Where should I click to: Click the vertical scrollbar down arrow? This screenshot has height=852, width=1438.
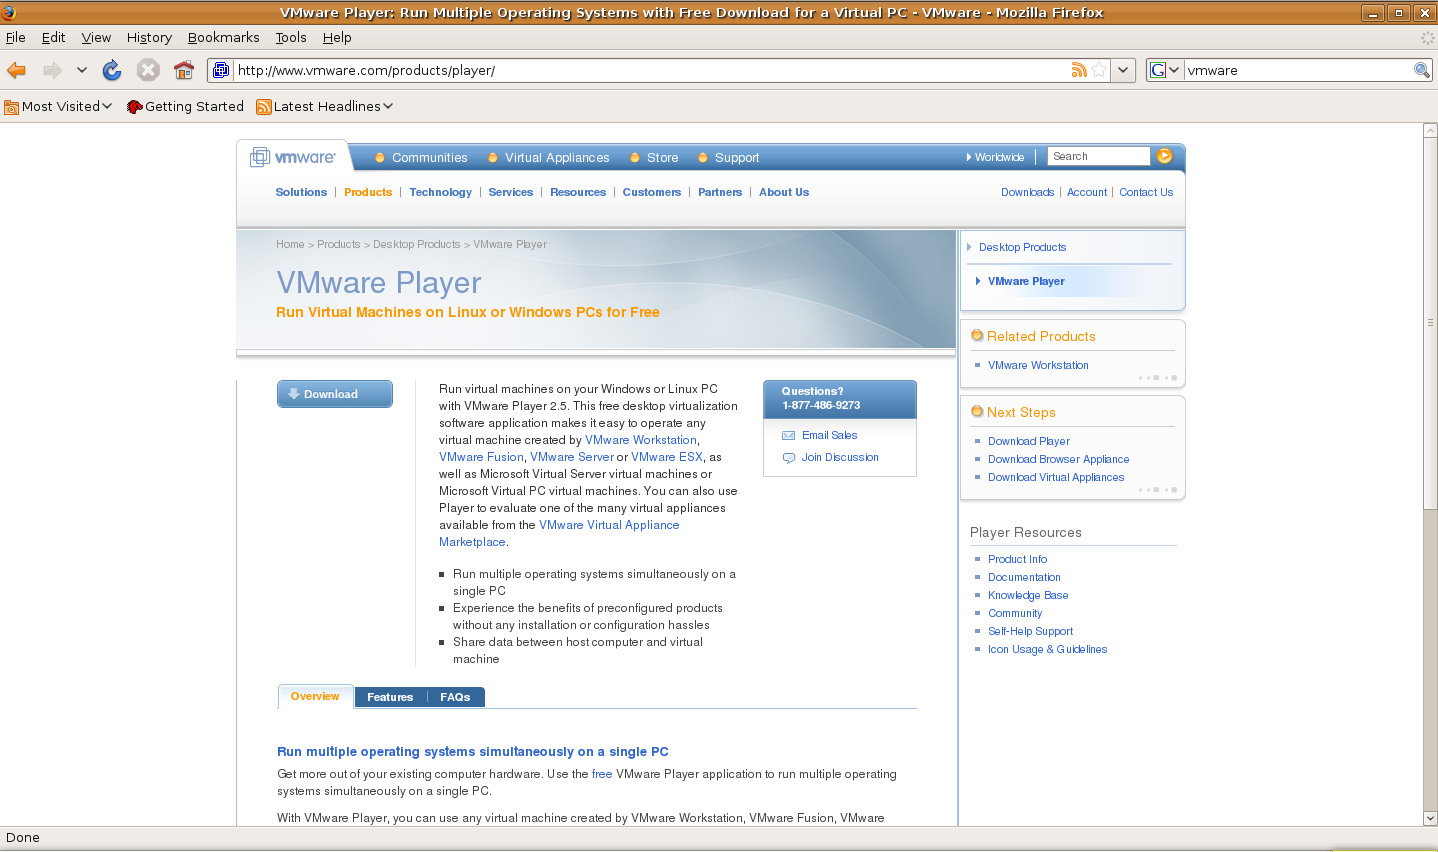pyautogui.click(x=1430, y=818)
